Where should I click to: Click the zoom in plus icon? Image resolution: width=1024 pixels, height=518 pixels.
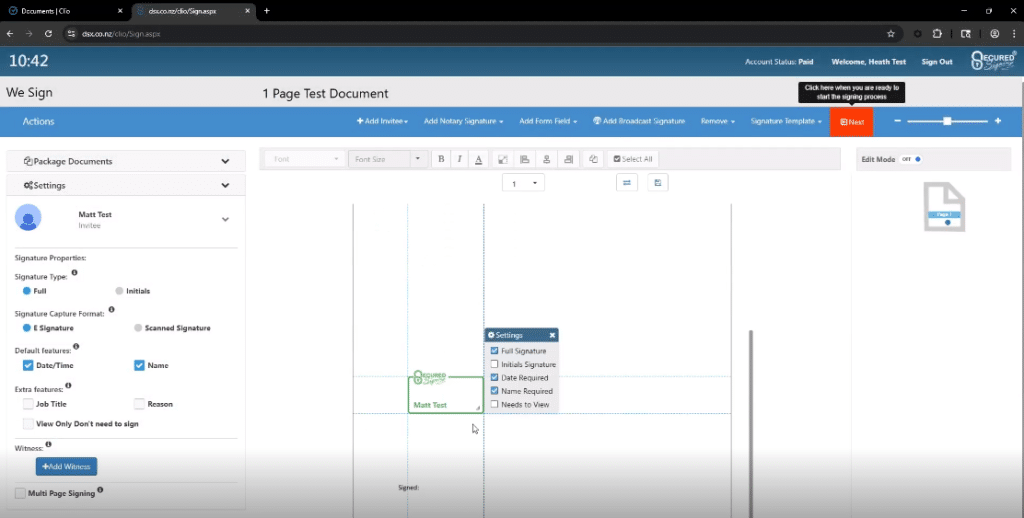tap(997, 121)
